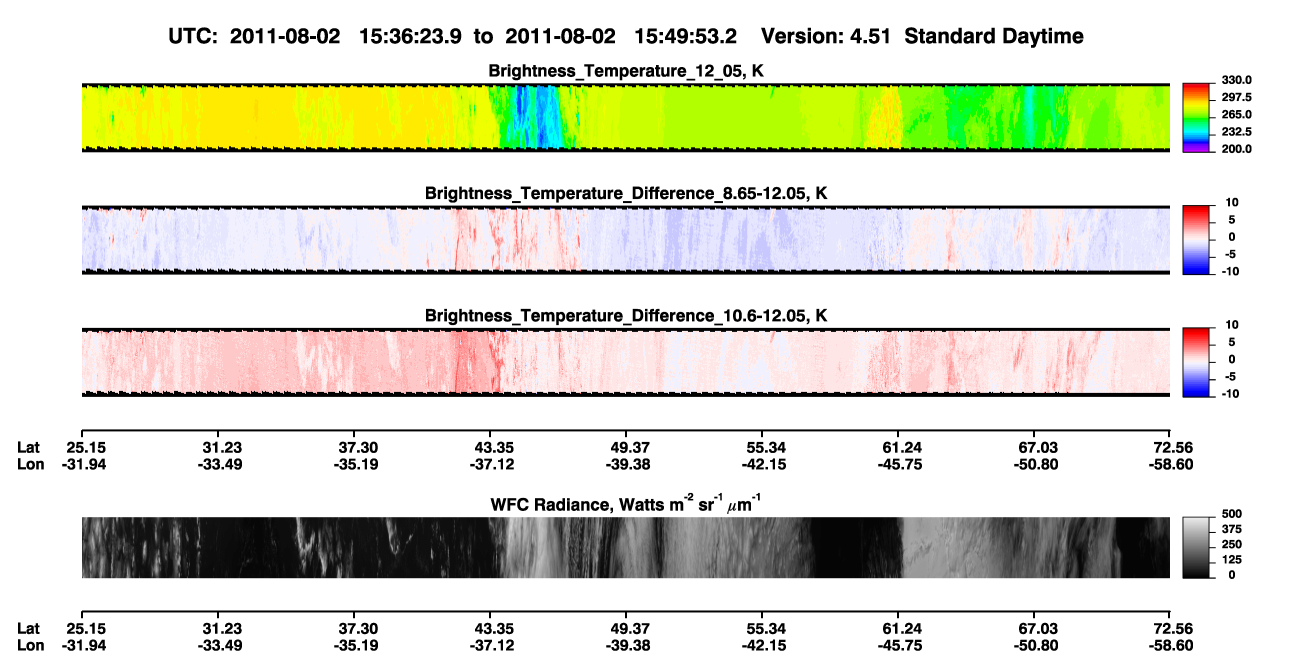Click the 'Brightness_Temperature_Difference_8.65-12.05, K' panel title
This screenshot has height=667, width=1300.
click(626, 193)
